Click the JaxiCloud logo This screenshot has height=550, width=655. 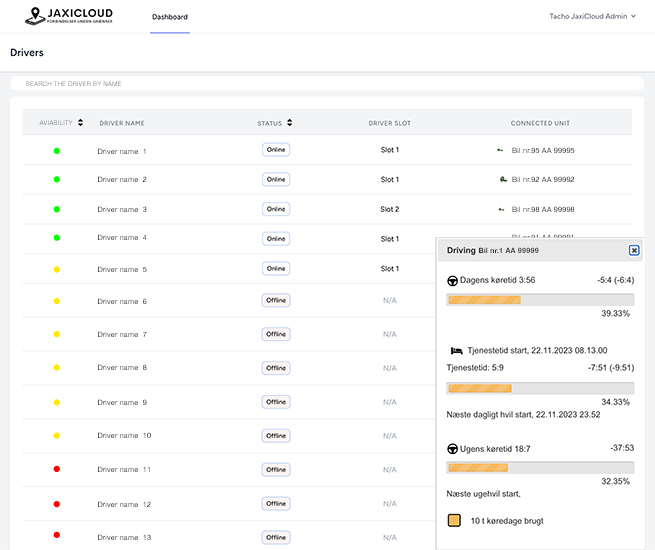pyautogui.click(x=69, y=17)
